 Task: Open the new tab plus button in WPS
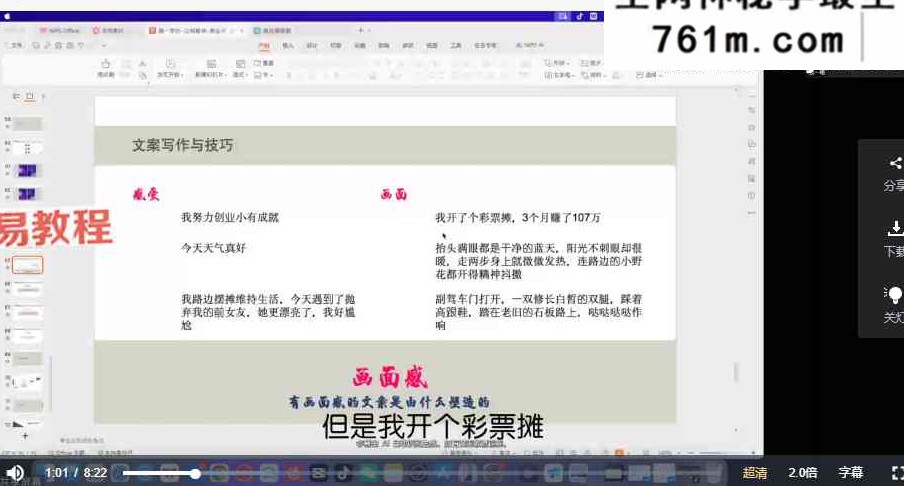click(361, 30)
